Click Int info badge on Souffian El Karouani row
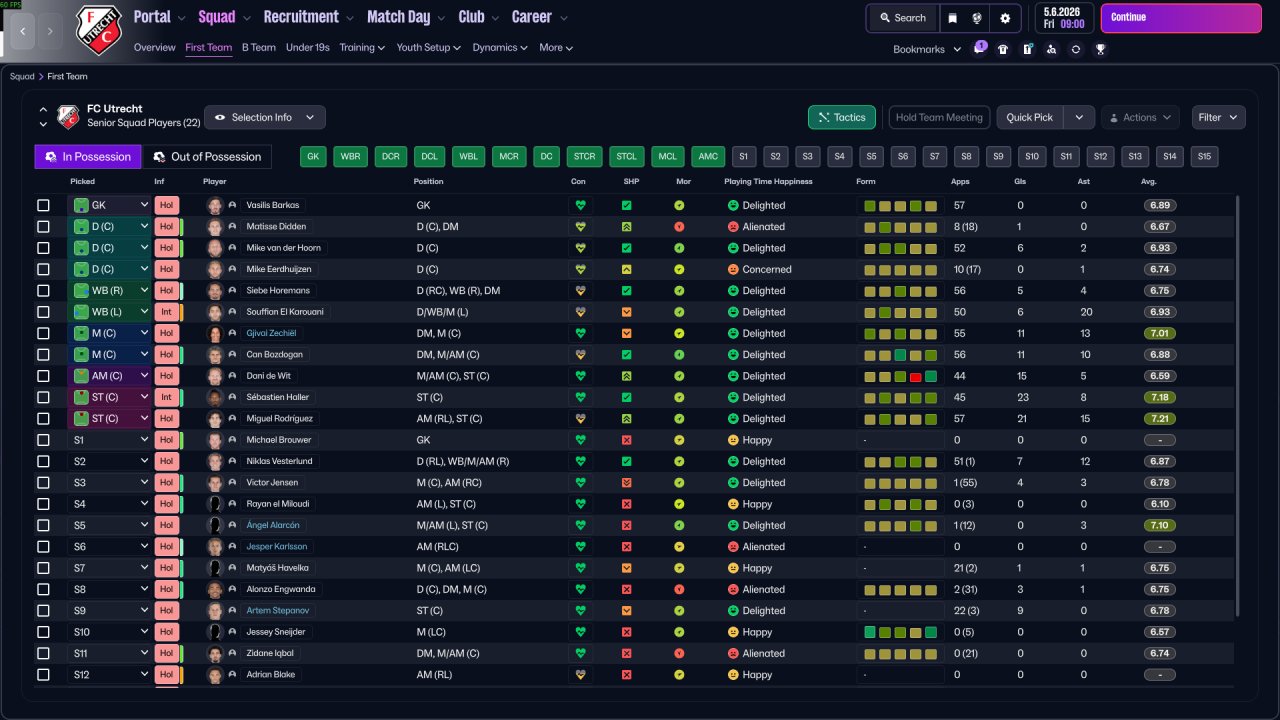The height and width of the screenshot is (720, 1280). pos(166,312)
